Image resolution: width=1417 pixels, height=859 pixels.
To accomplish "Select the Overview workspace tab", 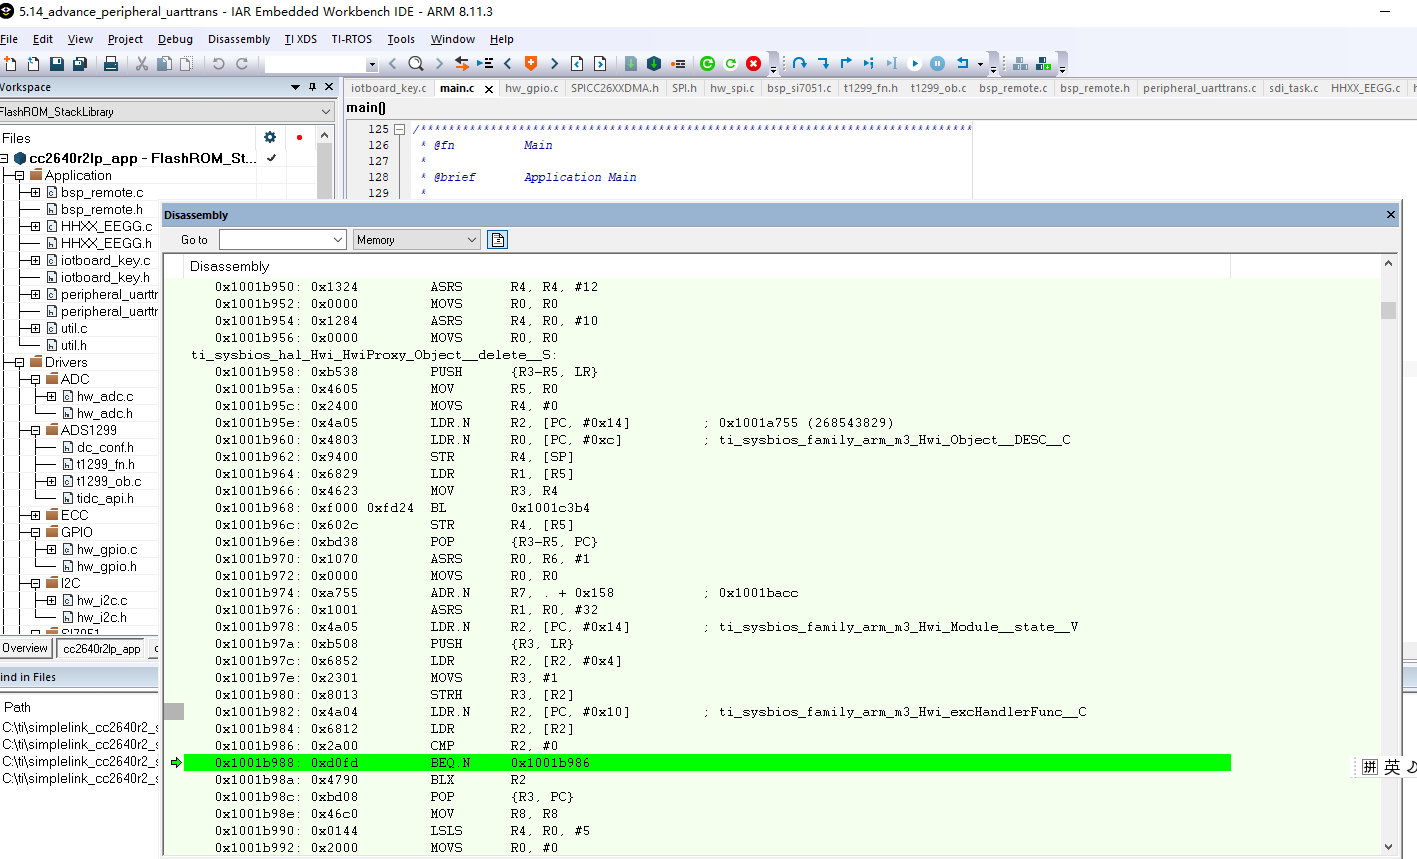I will tap(25, 648).
